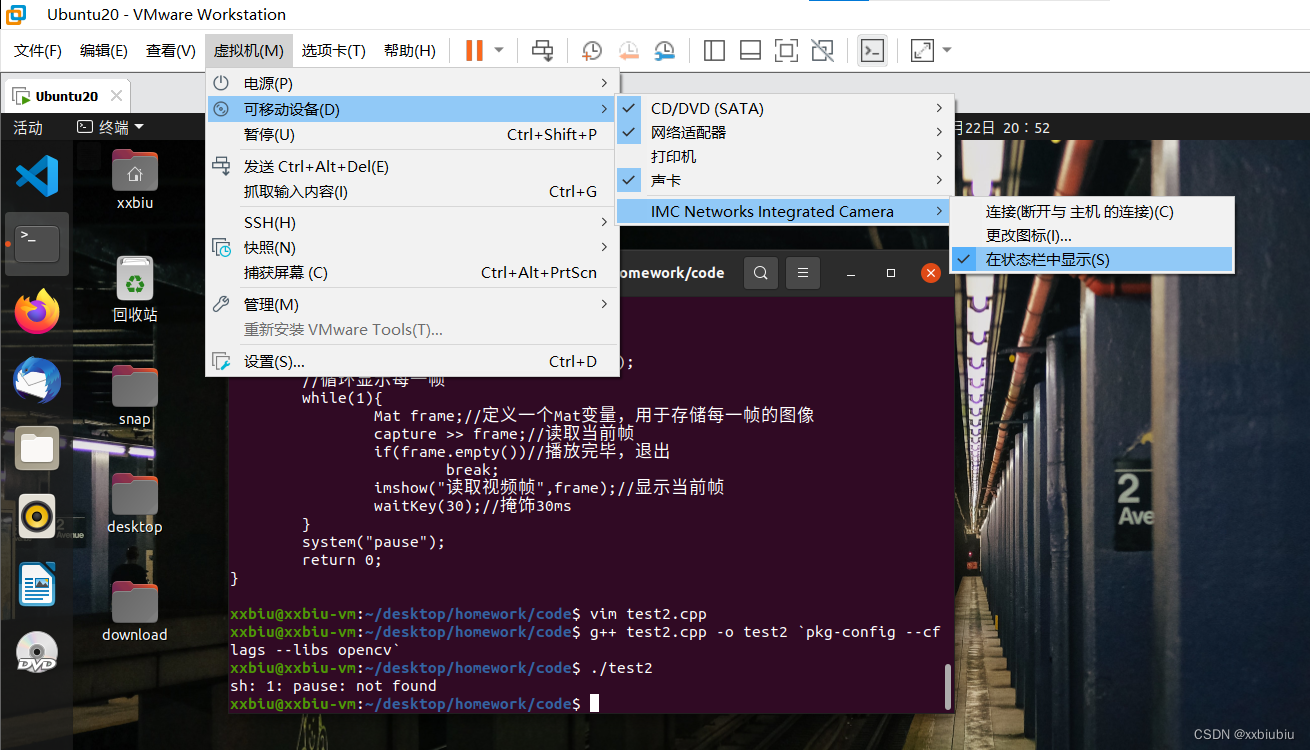Screen dimensions: 1310x750
Task: Open Rhythmbox from the dock
Action: [37, 516]
